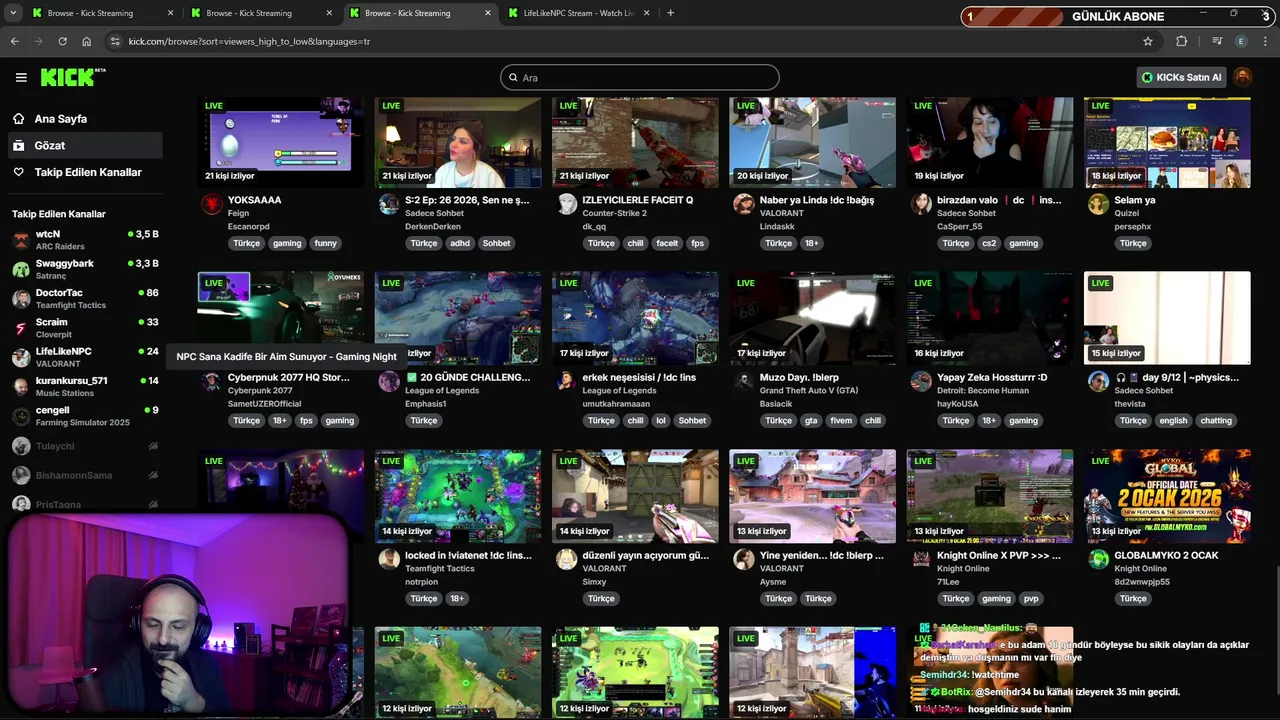This screenshot has height=720, width=1280.
Task: Click the lol tag under umutkahramaaan
Action: tap(660, 421)
